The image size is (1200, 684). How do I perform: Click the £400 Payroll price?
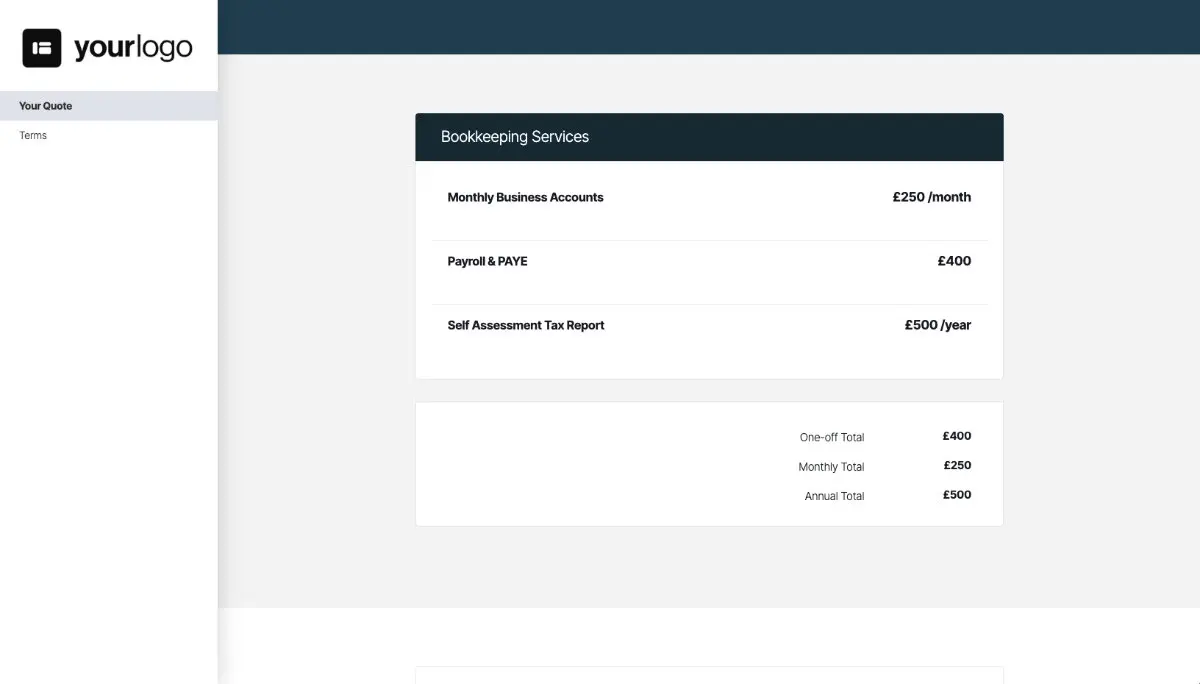[x=954, y=261]
